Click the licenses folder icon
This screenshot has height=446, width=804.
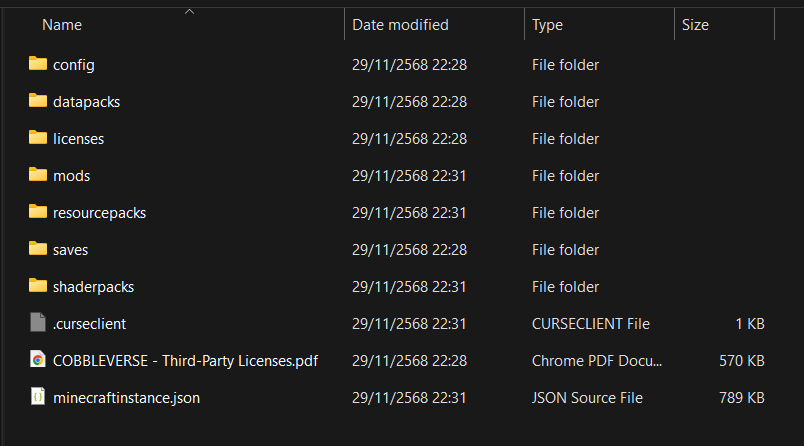point(38,138)
